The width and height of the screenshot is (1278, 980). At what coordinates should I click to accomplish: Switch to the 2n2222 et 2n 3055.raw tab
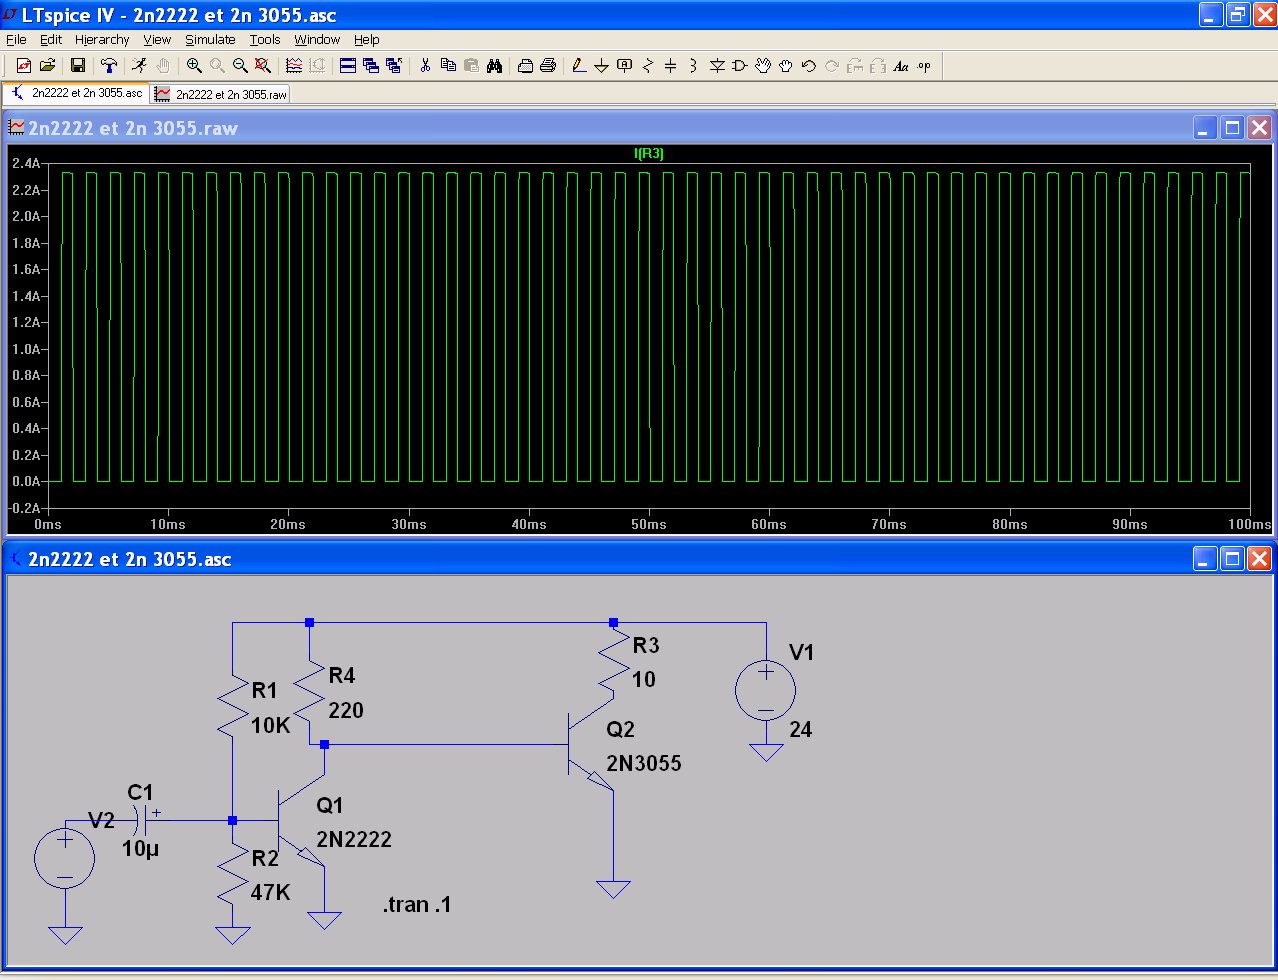[x=222, y=94]
